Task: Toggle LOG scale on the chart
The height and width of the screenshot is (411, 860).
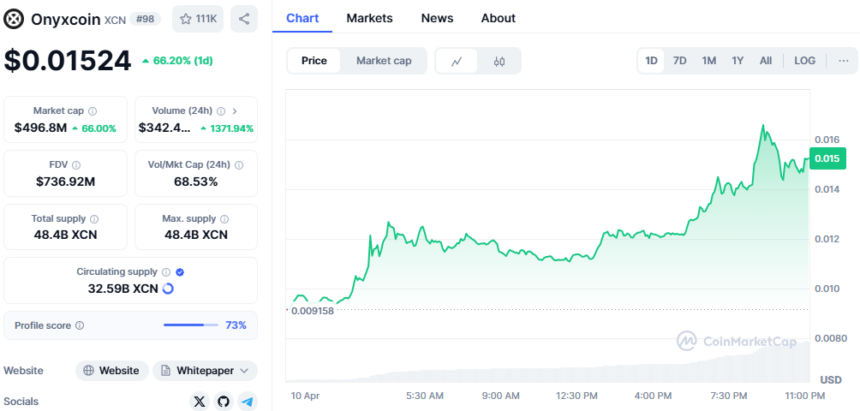Action: click(x=804, y=61)
